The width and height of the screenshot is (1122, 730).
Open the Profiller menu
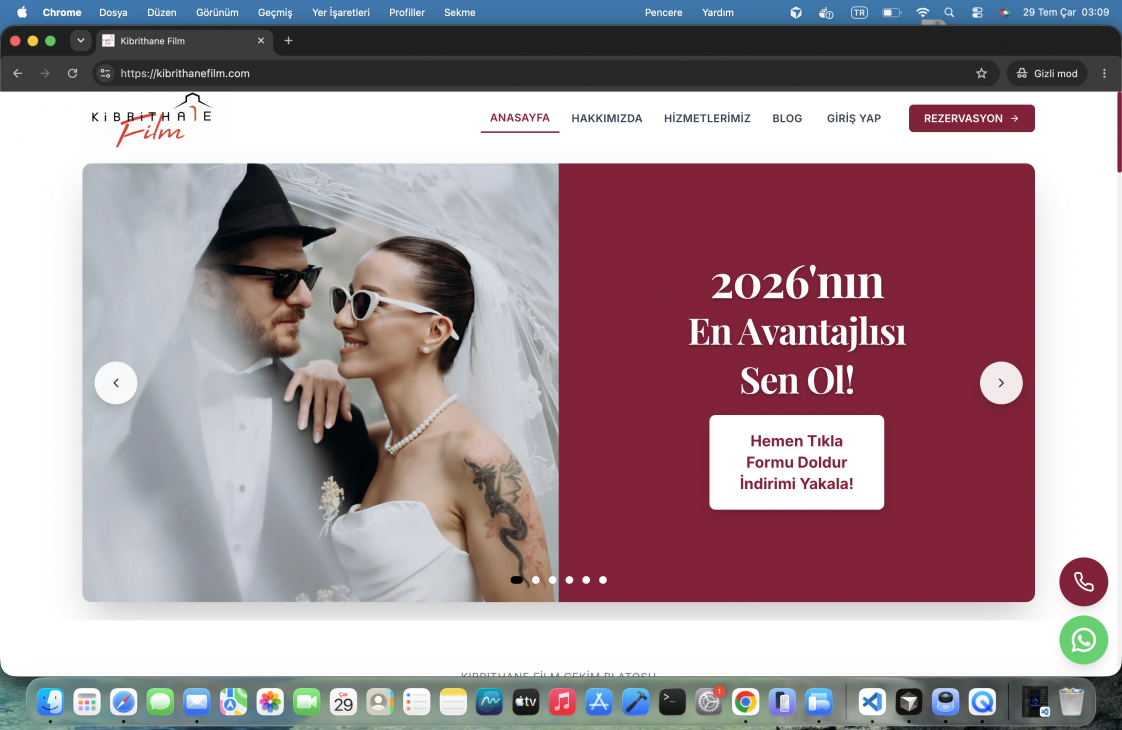pyautogui.click(x=406, y=12)
